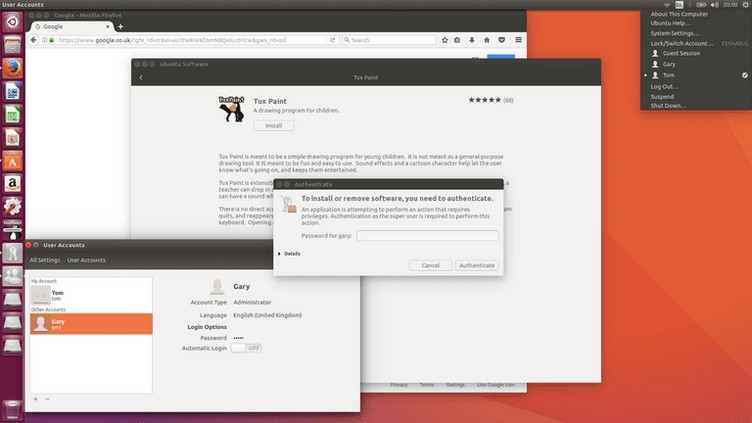The height and width of the screenshot is (423, 752).
Task: Show bookmarks list icon in Firefox
Action: [457, 40]
